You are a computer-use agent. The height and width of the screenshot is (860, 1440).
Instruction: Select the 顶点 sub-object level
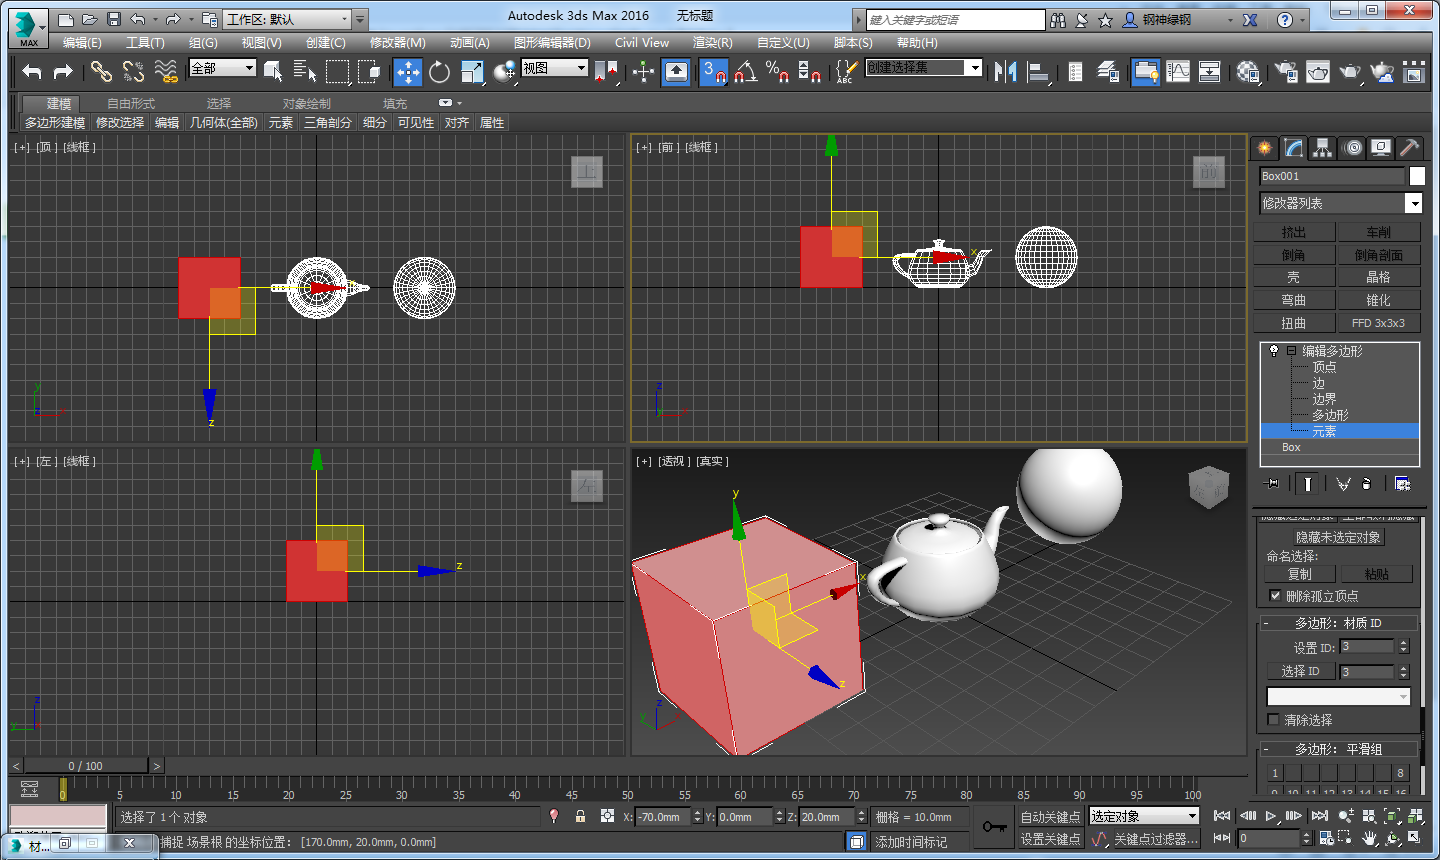(1324, 367)
